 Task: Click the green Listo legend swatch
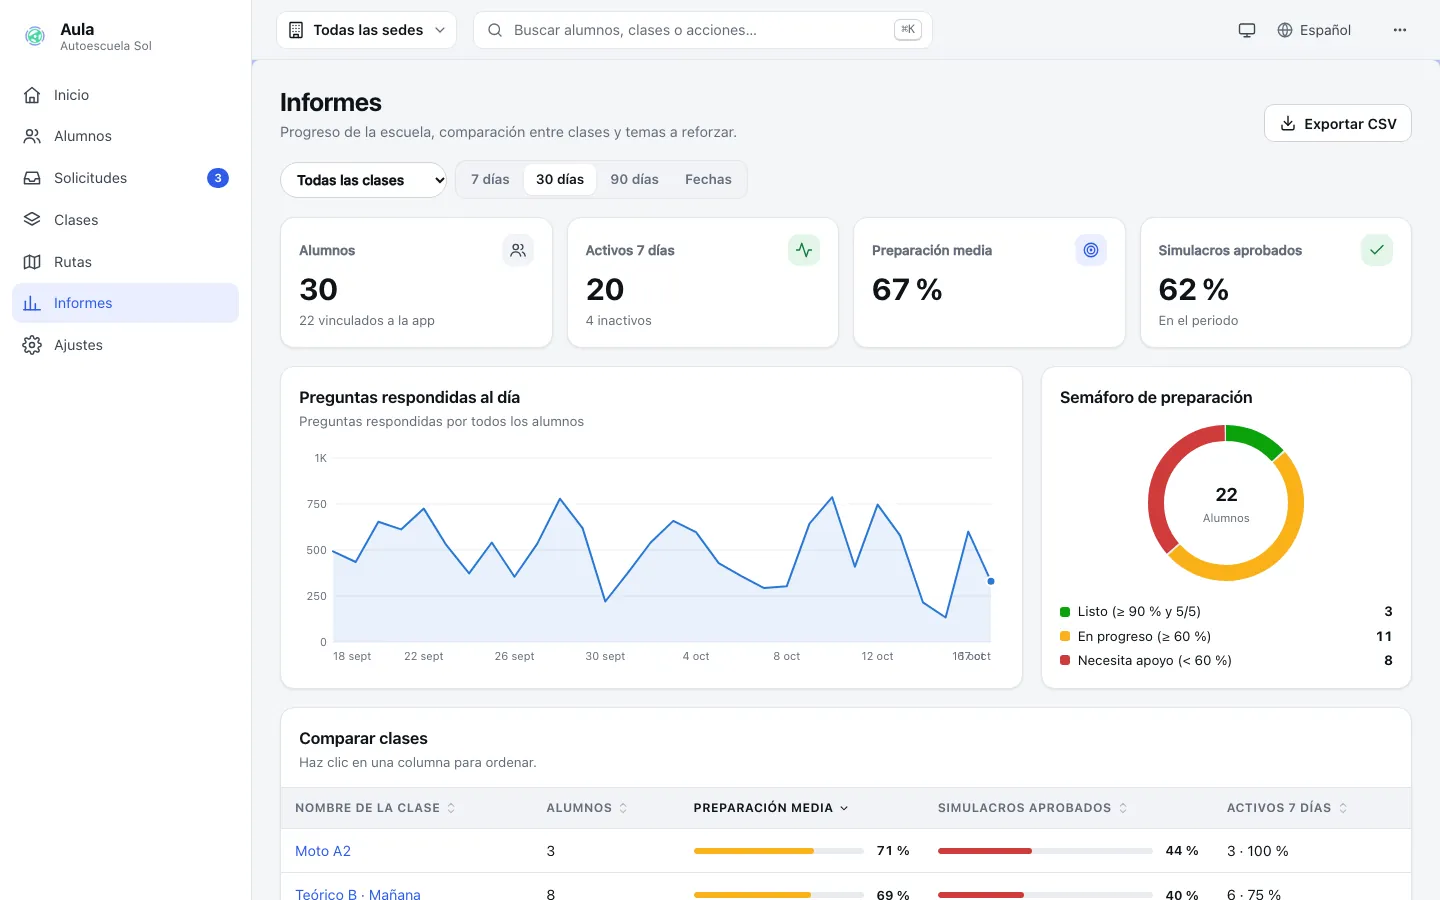1065,612
